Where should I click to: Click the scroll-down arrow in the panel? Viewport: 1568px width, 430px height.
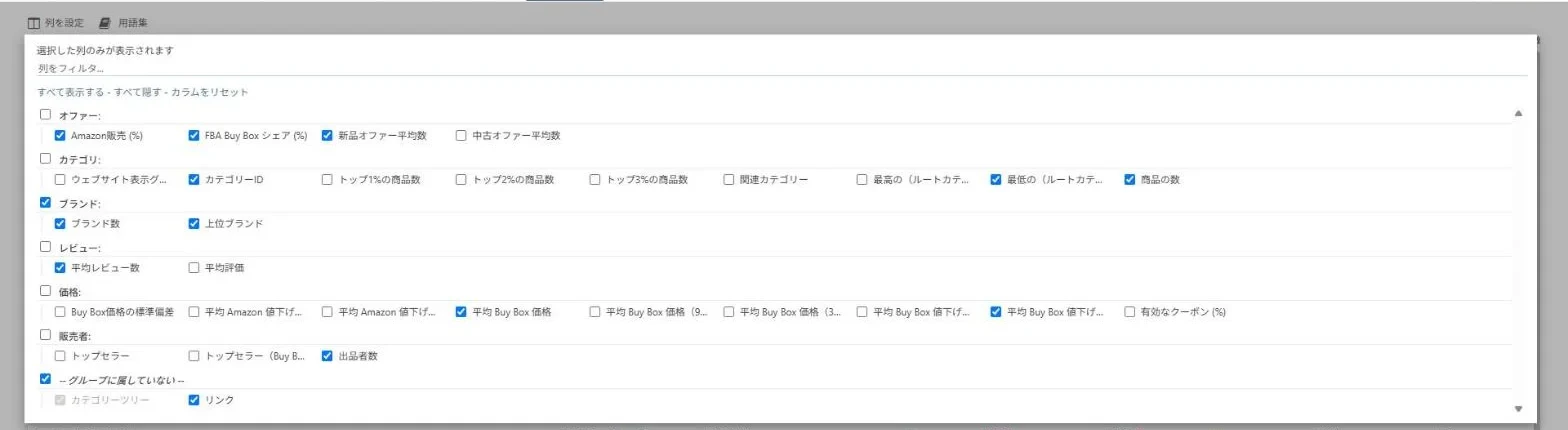[1518, 408]
